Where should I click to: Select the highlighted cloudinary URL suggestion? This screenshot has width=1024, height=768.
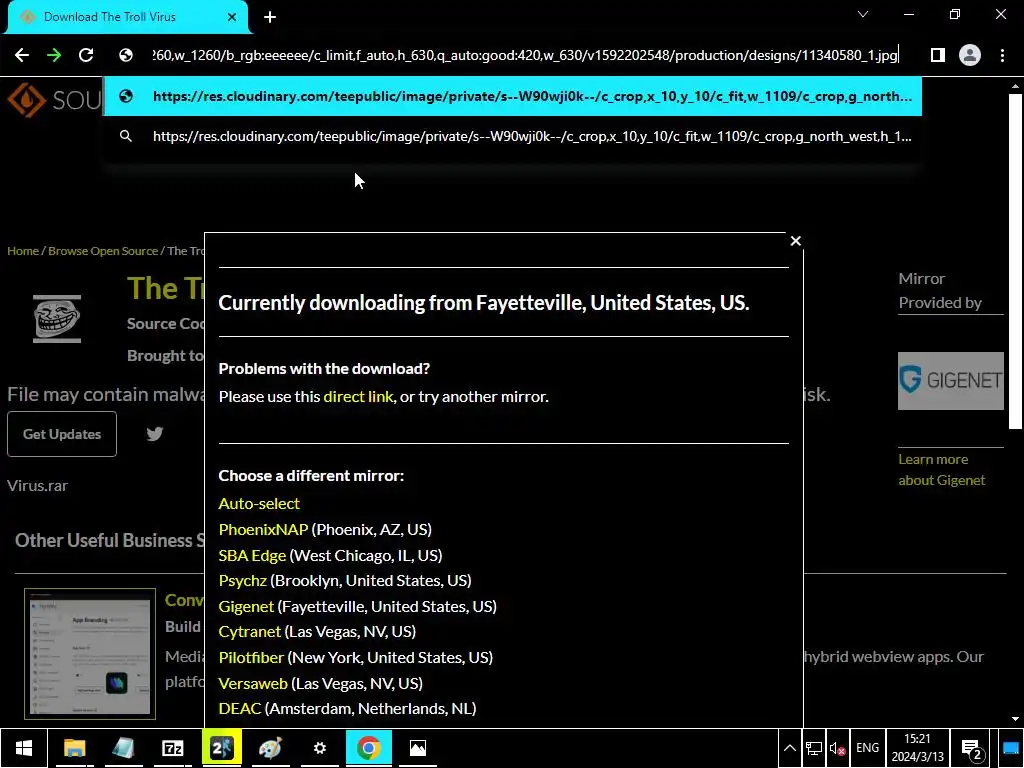pos(513,97)
